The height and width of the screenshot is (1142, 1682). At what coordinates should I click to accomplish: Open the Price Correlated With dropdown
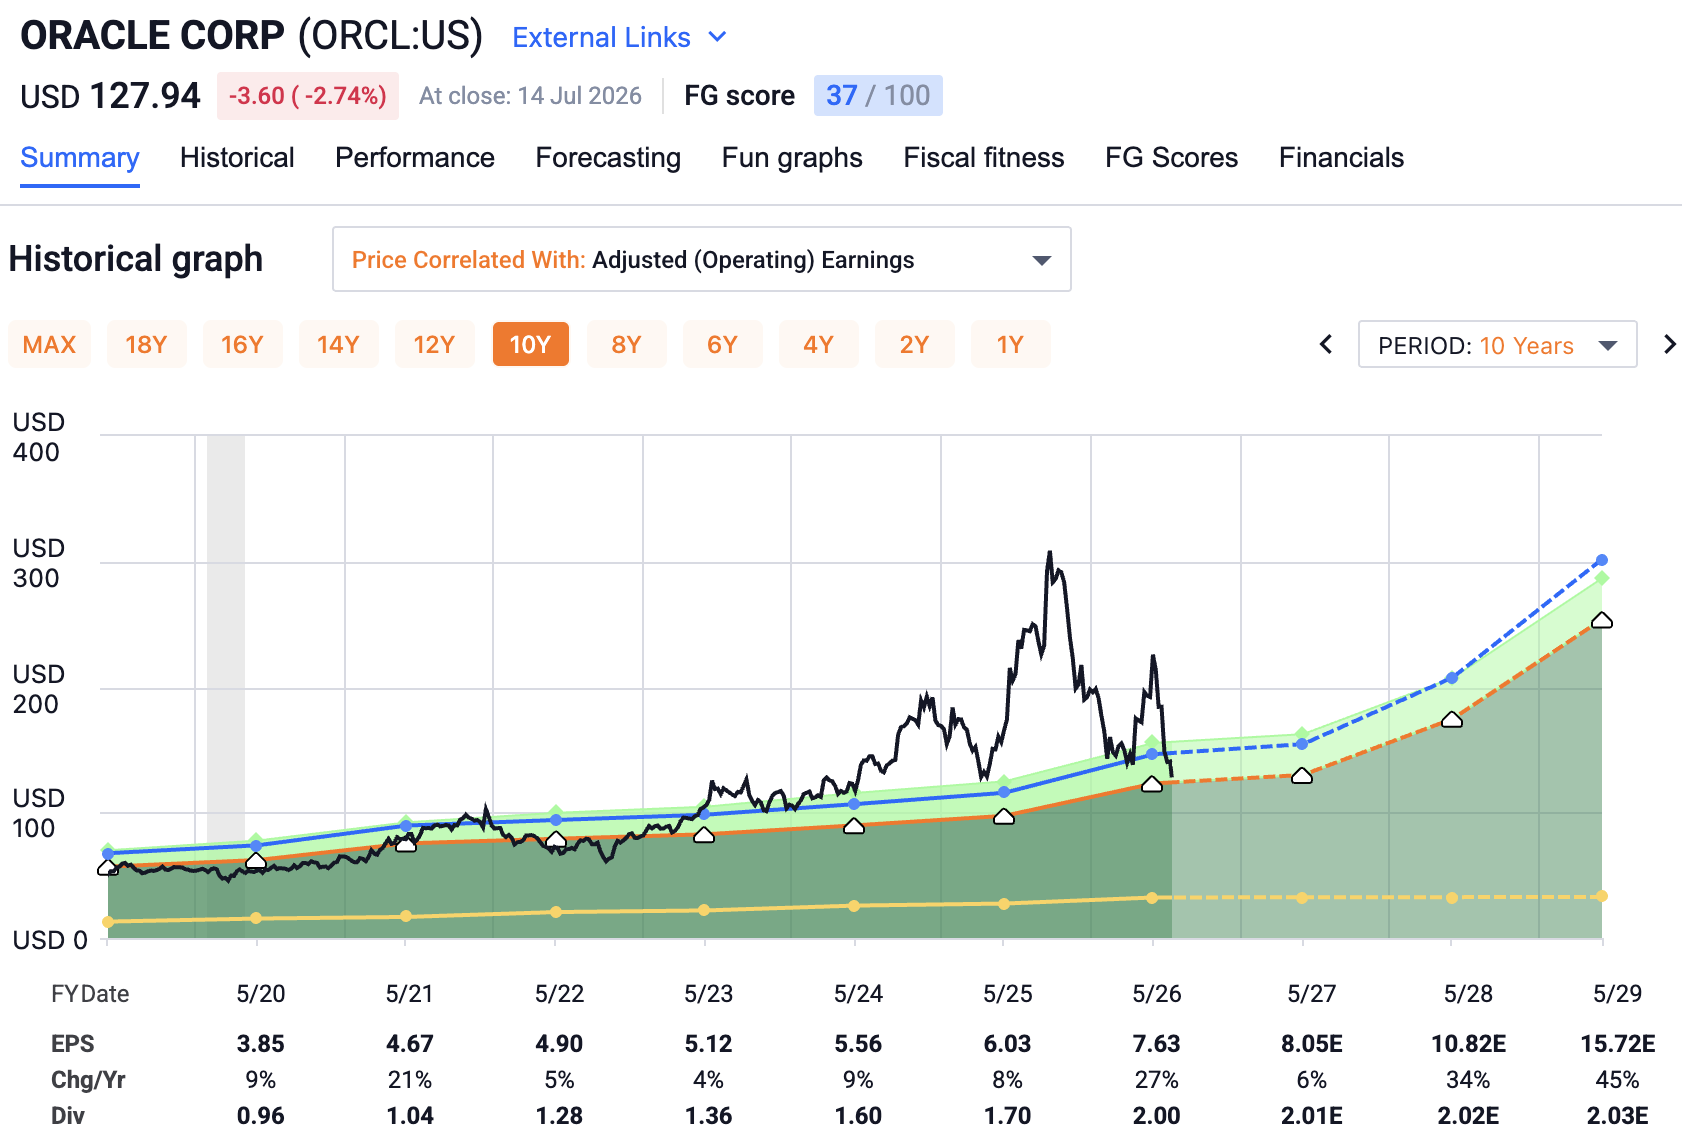pos(702,259)
